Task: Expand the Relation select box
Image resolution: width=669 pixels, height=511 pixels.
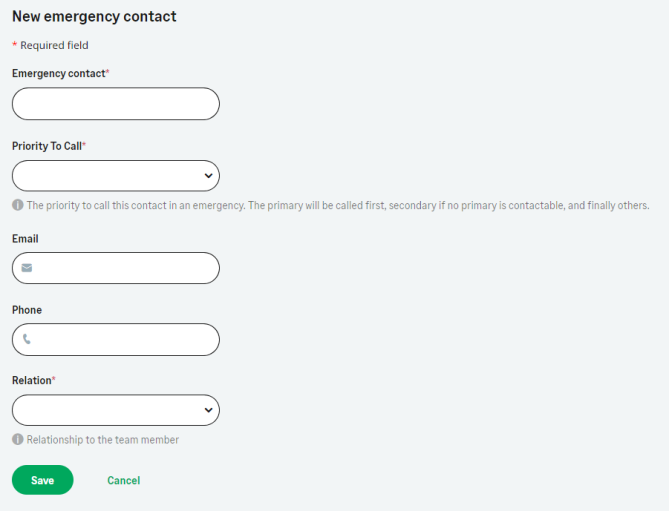Action: 115,410
